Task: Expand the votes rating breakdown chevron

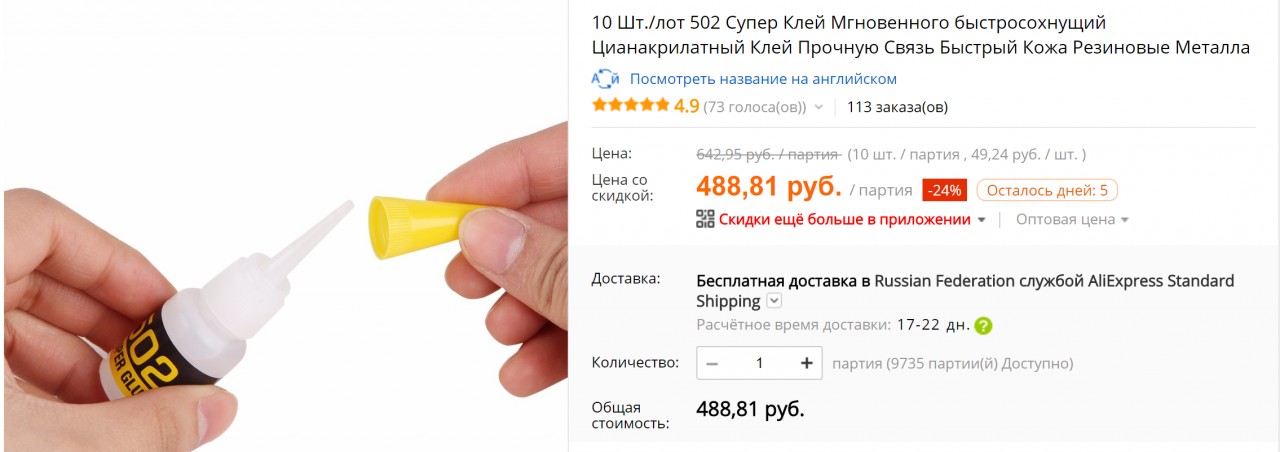Action: tap(818, 107)
